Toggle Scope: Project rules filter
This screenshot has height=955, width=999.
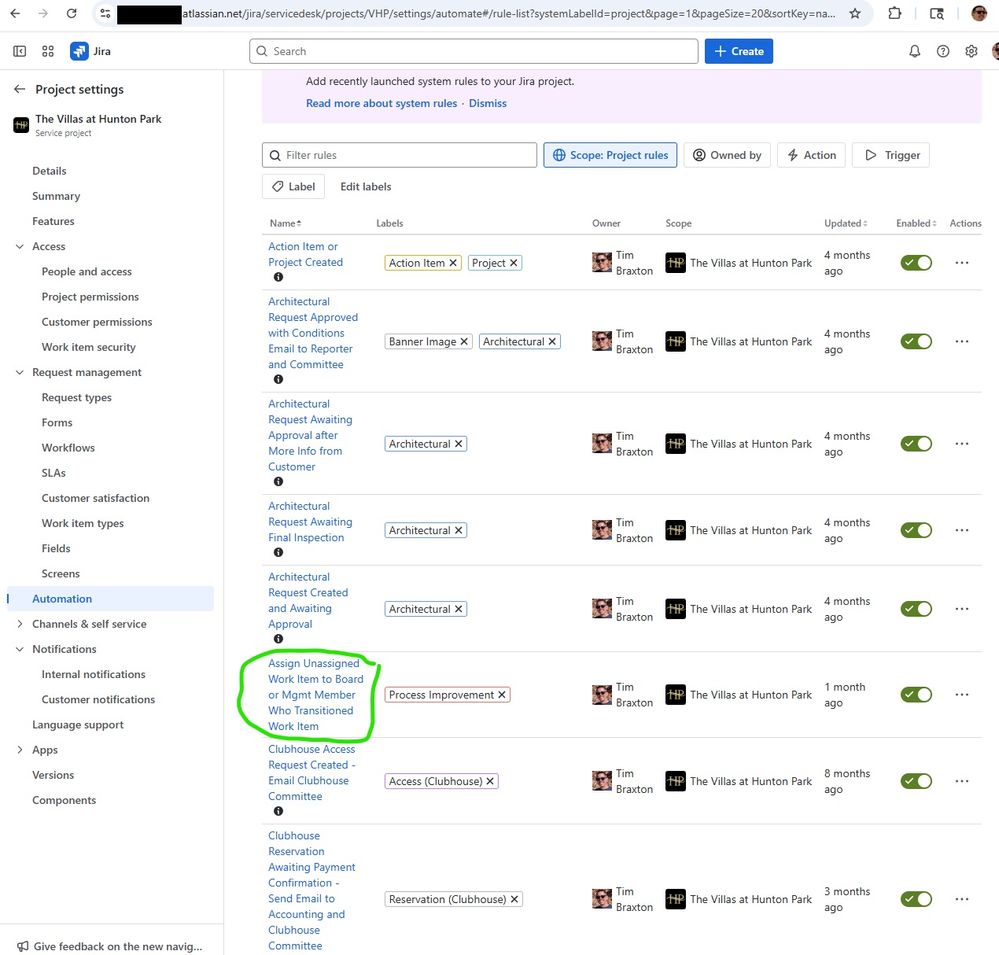pyautogui.click(x=610, y=155)
